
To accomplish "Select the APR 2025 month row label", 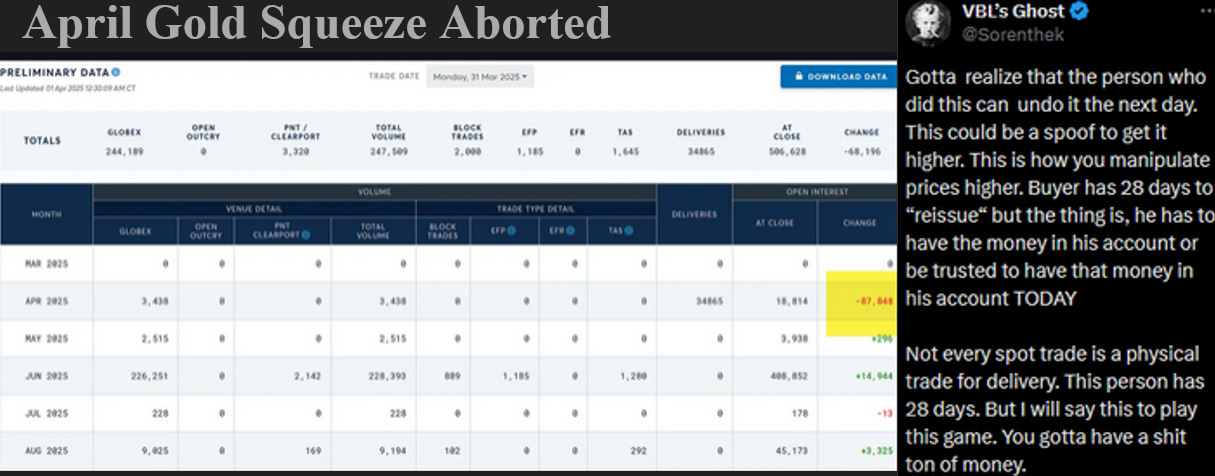I will (x=46, y=301).
